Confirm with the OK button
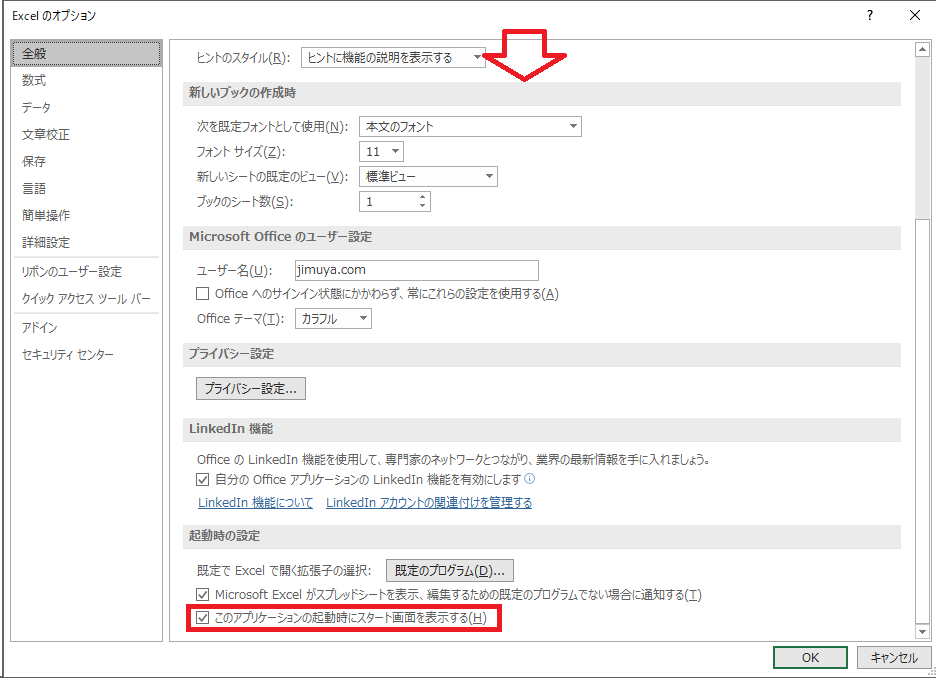The image size is (936, 678). click(x=810, y=658)
